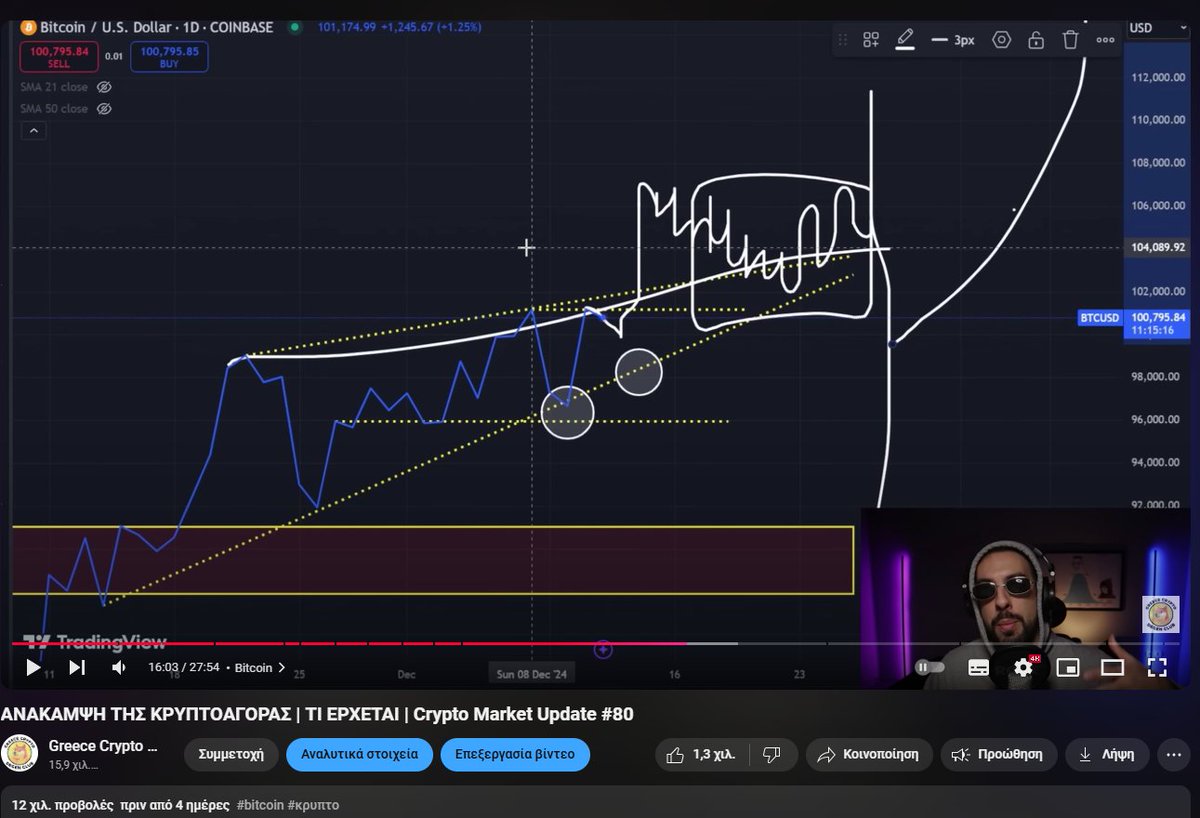Click the 16:03 / 27:54 time display
The image size is (1200, 818).
tap(184, 667)
